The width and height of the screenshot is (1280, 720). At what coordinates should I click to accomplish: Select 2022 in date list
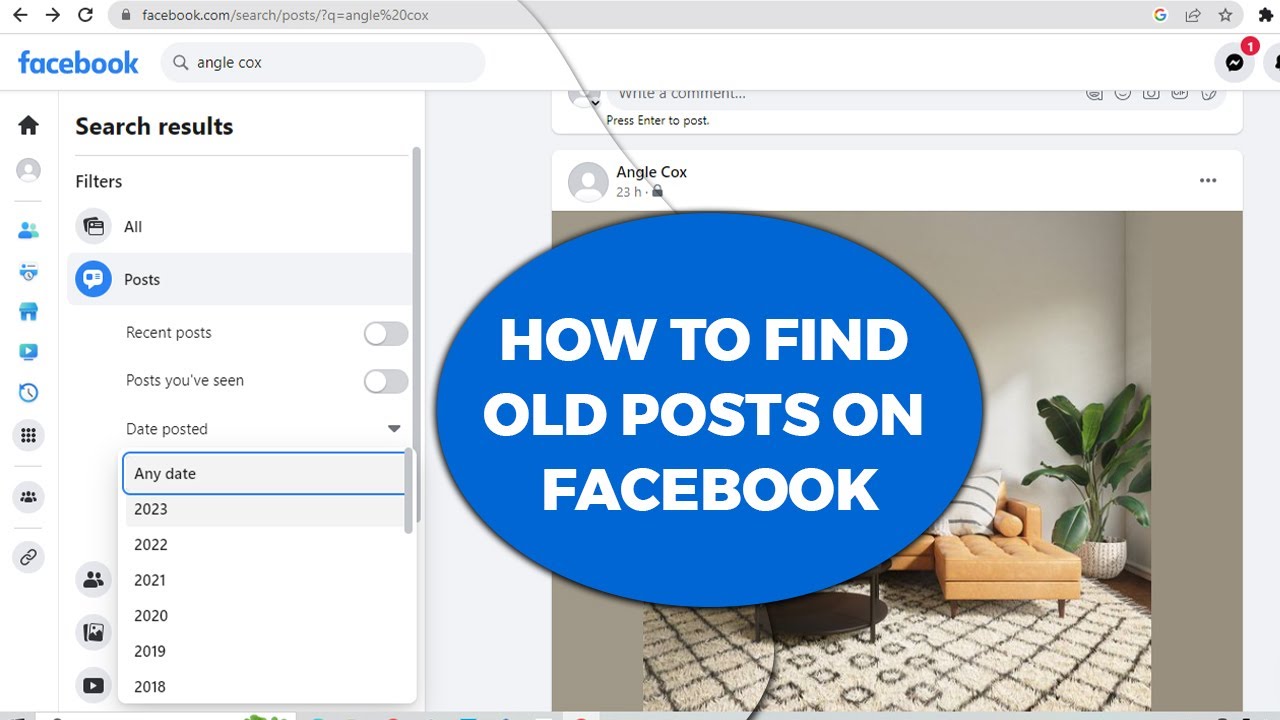[x=264, y=545]
